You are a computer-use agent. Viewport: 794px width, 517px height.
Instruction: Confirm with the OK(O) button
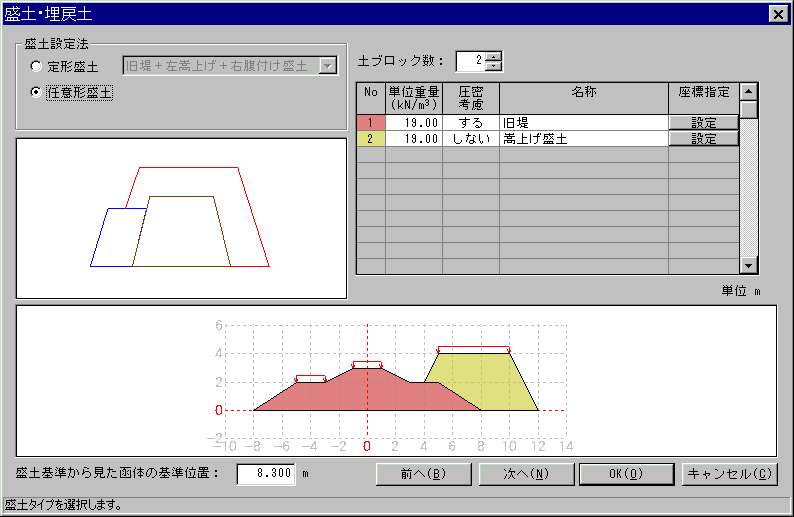626,474
